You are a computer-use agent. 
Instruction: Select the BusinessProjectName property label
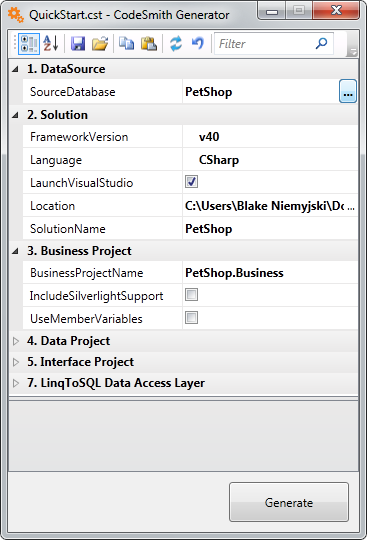[x=87, y=273]
